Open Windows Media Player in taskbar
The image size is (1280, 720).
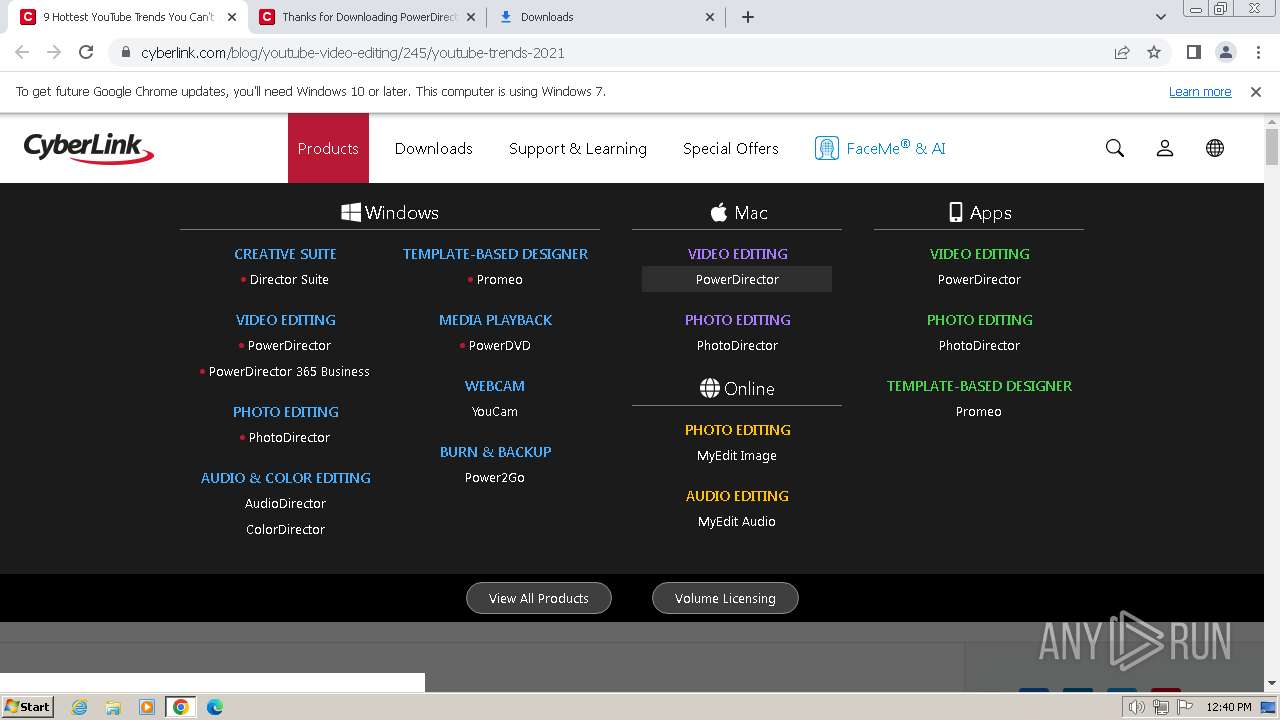pos(147,707)
